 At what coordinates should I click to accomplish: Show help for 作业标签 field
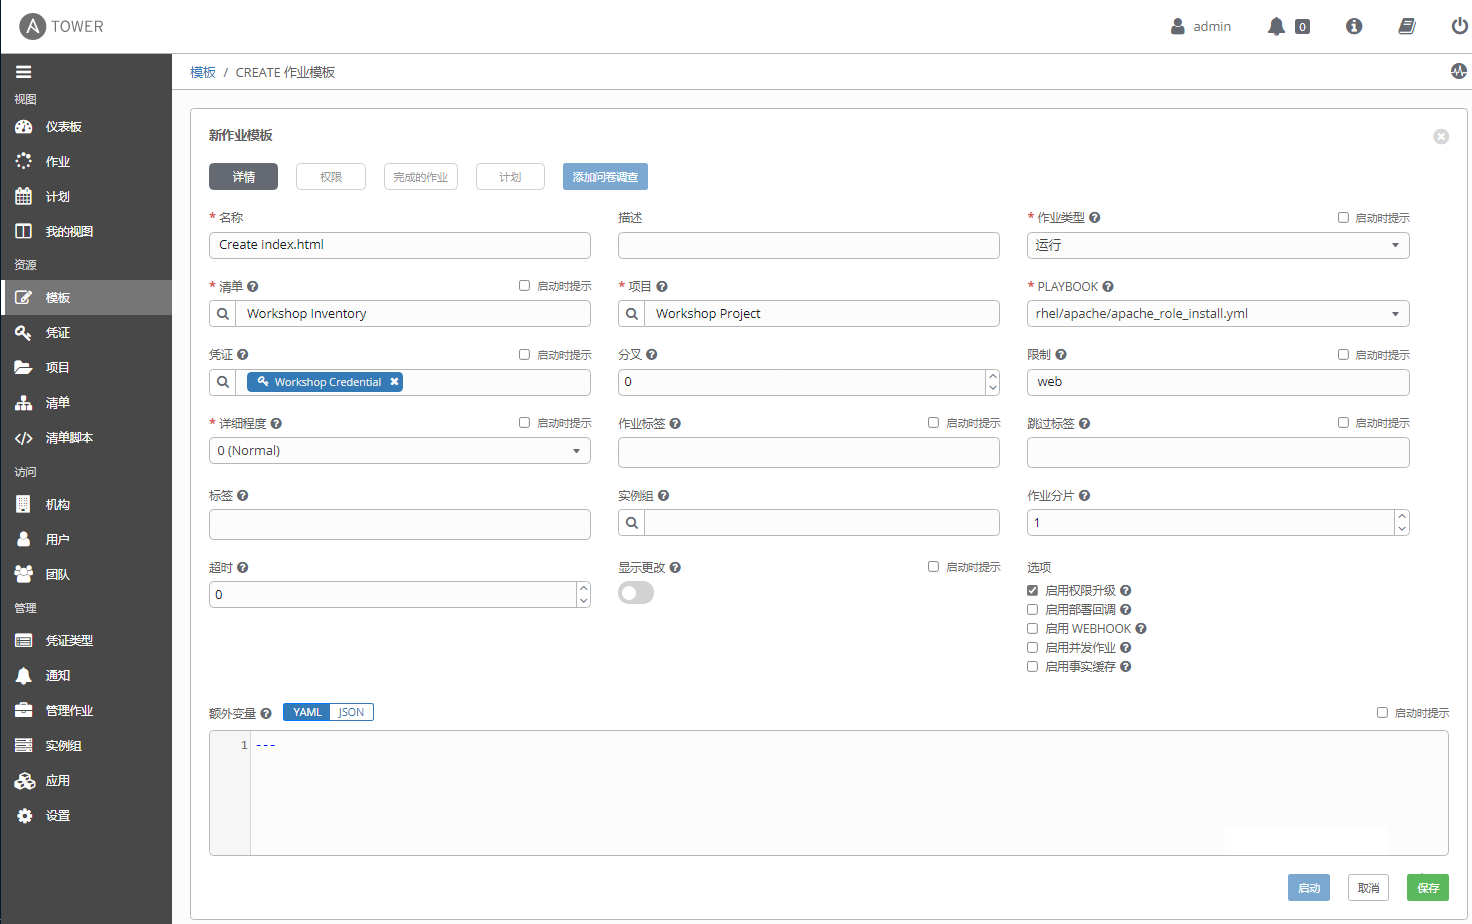(x=675, y=423)
